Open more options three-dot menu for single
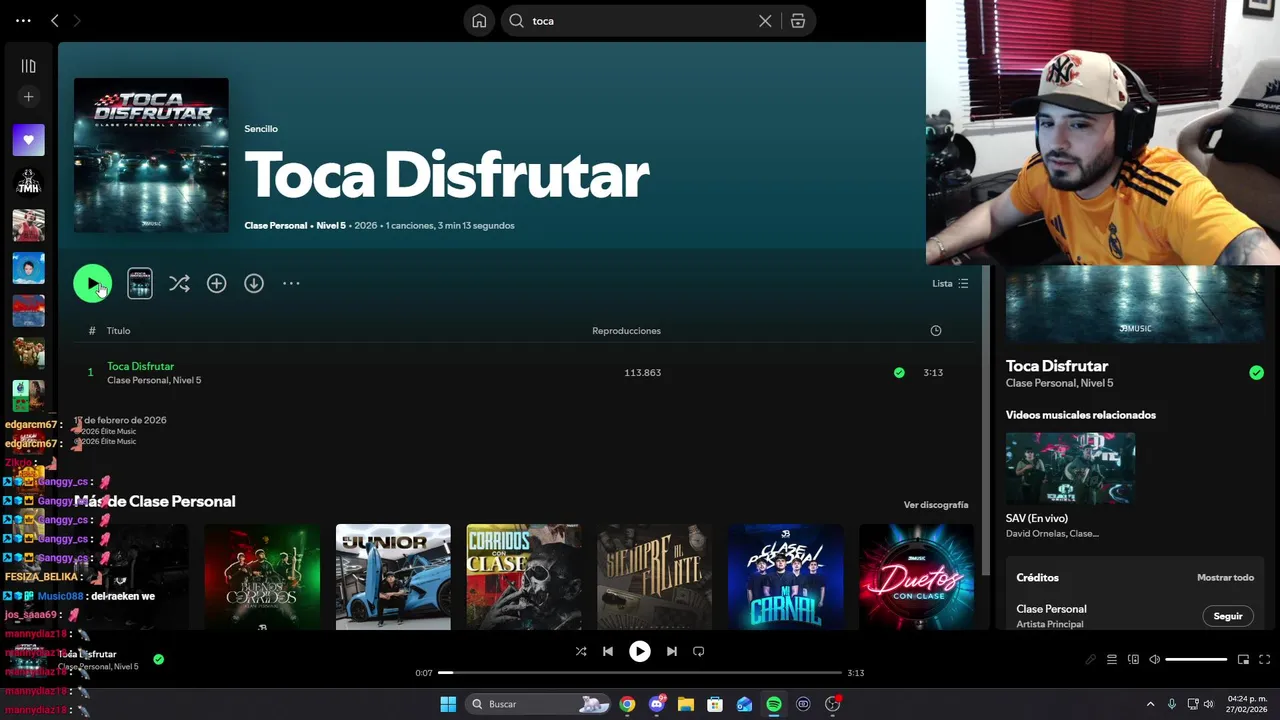The image size is (1280, 720). click(291, 284)
